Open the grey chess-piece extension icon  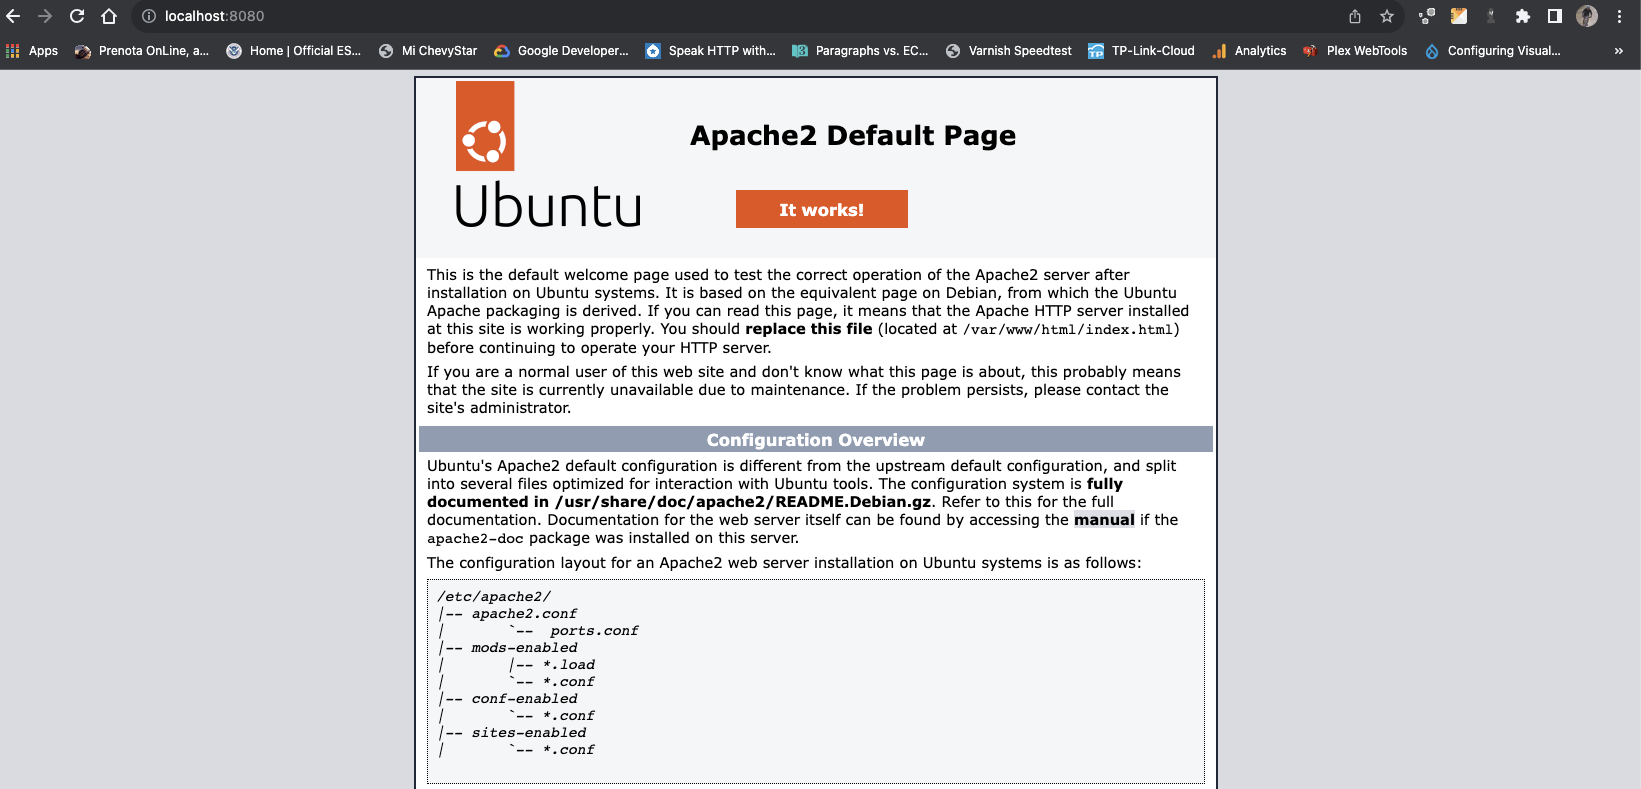(1491, 16)
